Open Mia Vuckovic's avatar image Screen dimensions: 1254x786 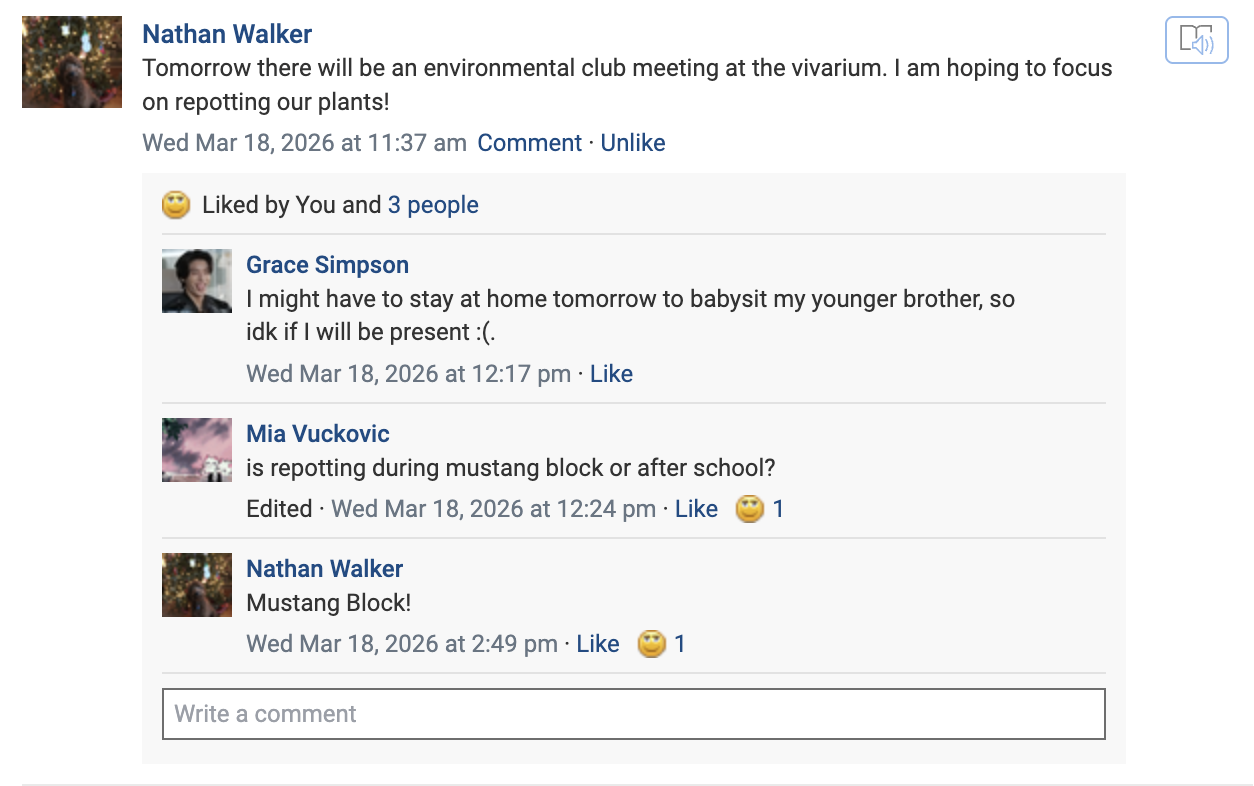pyautogui.click(x=197, y=450)
